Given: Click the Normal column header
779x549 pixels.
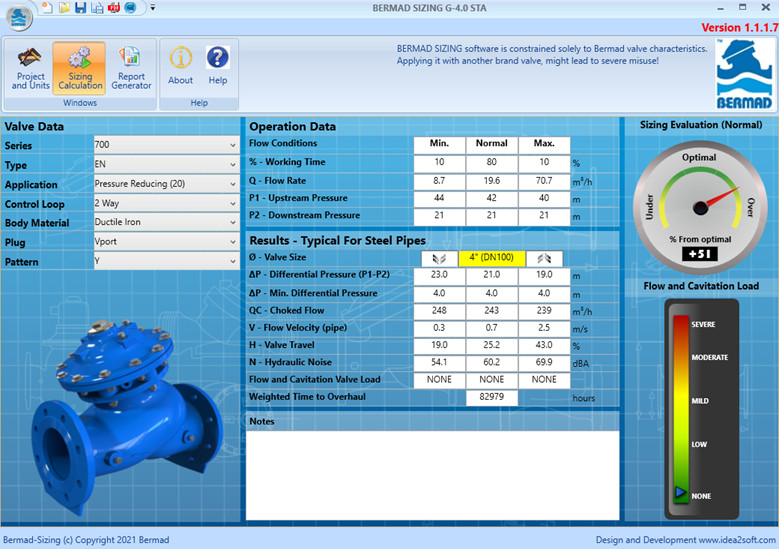Looking at the screenshot, I should pyautogui.click(x=492, y=144).
